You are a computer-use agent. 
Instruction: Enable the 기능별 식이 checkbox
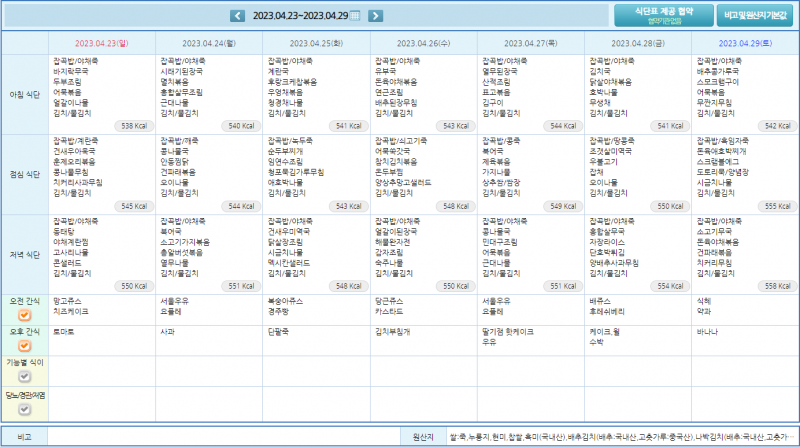[24, 376]
